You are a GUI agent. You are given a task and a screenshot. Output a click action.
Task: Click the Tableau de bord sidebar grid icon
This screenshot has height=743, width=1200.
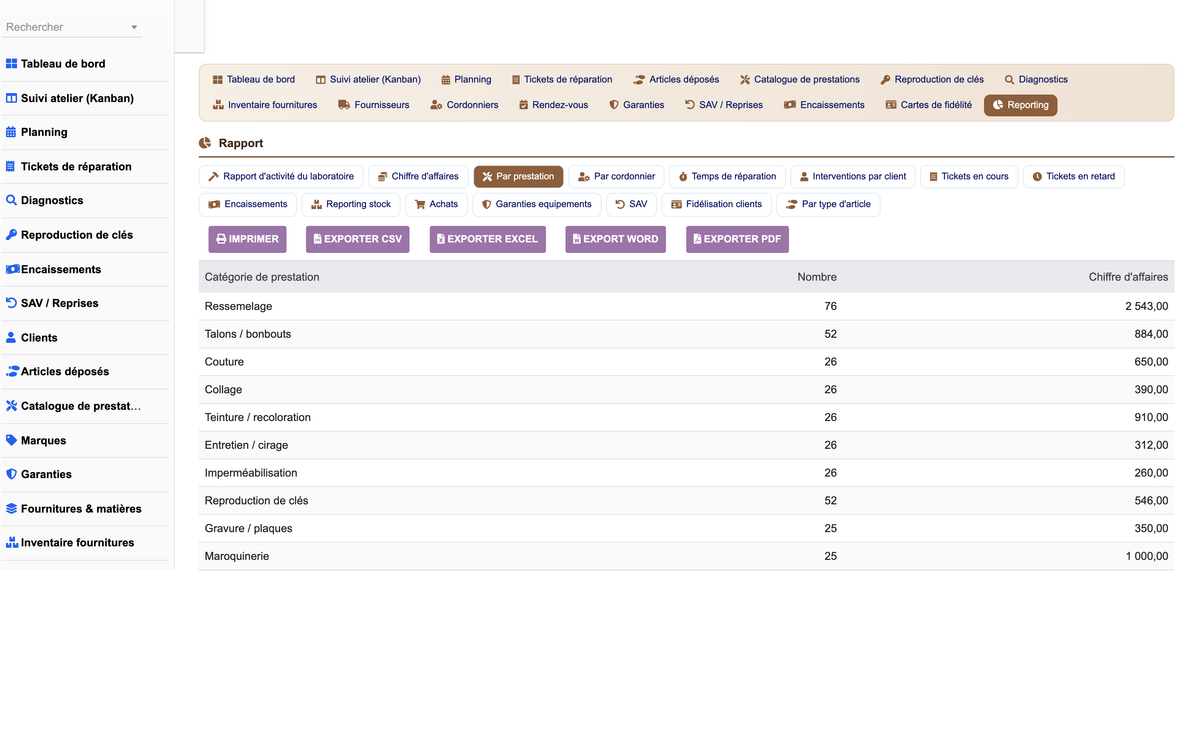(12, 64)
